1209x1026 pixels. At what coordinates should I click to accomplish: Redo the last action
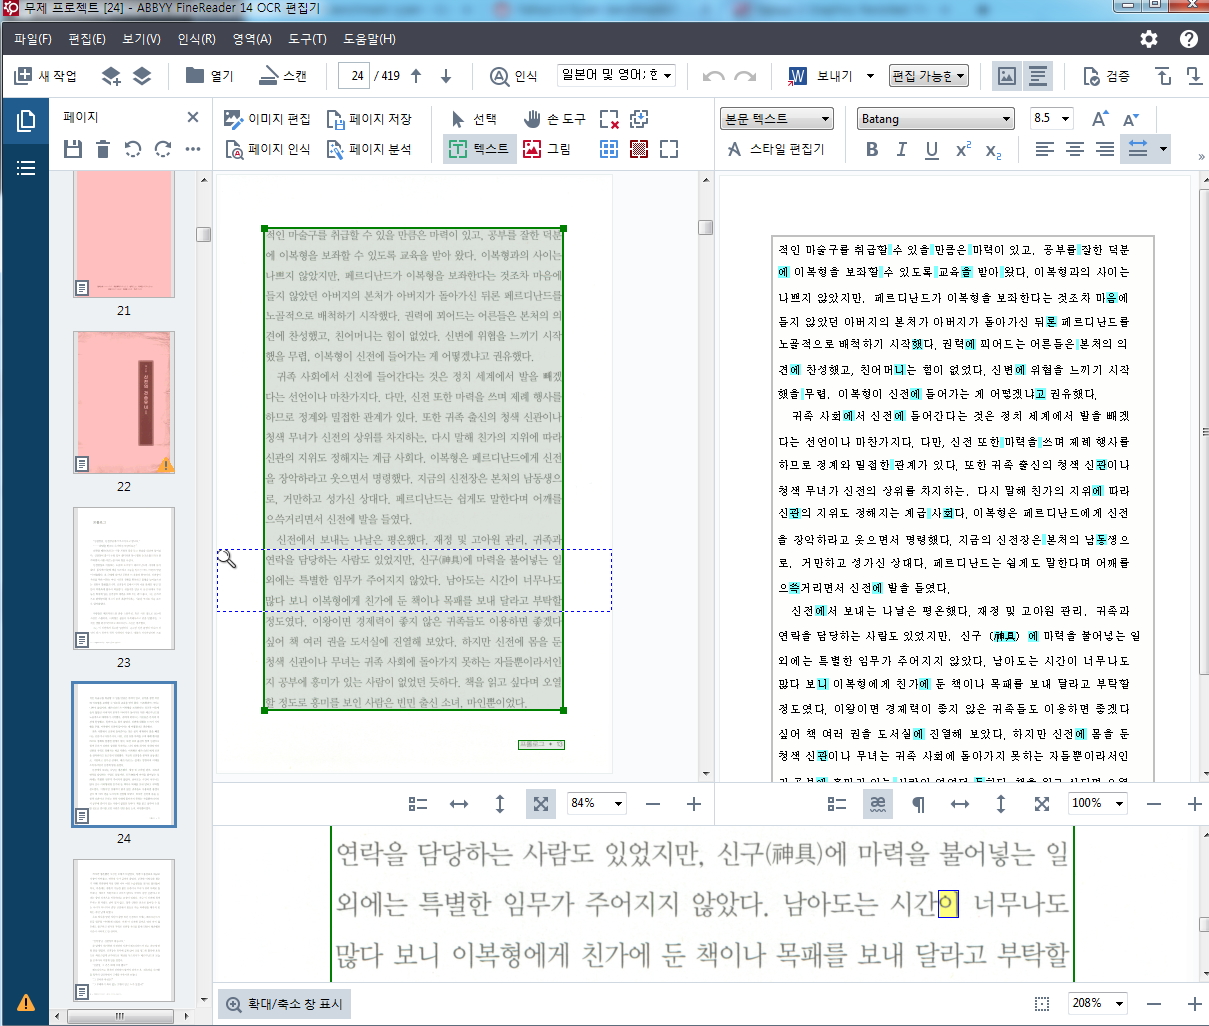745,76
